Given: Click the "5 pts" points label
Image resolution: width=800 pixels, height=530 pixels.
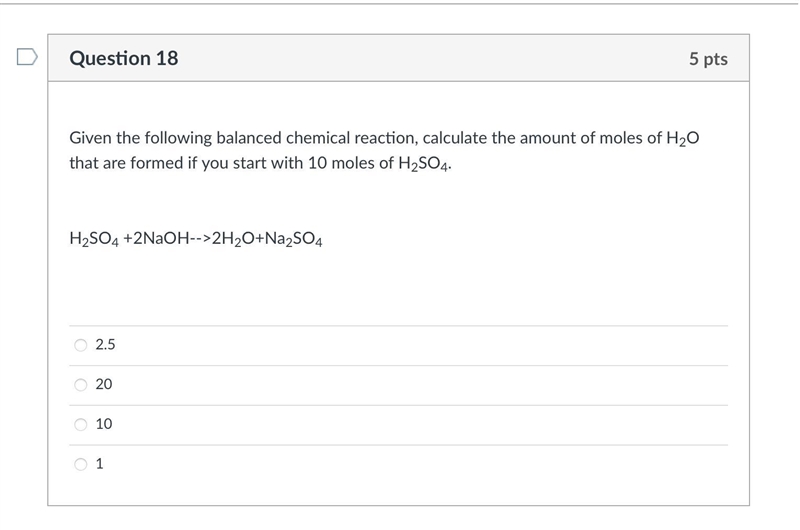Looking at the screenshot, I should coord(708,59).
